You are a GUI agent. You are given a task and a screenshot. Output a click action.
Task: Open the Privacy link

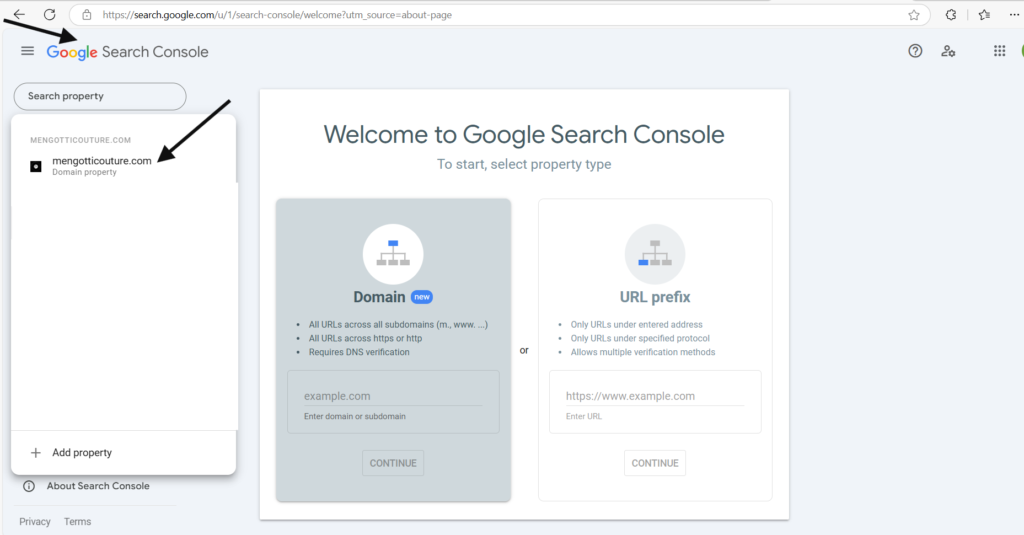[x=35, y=521]
